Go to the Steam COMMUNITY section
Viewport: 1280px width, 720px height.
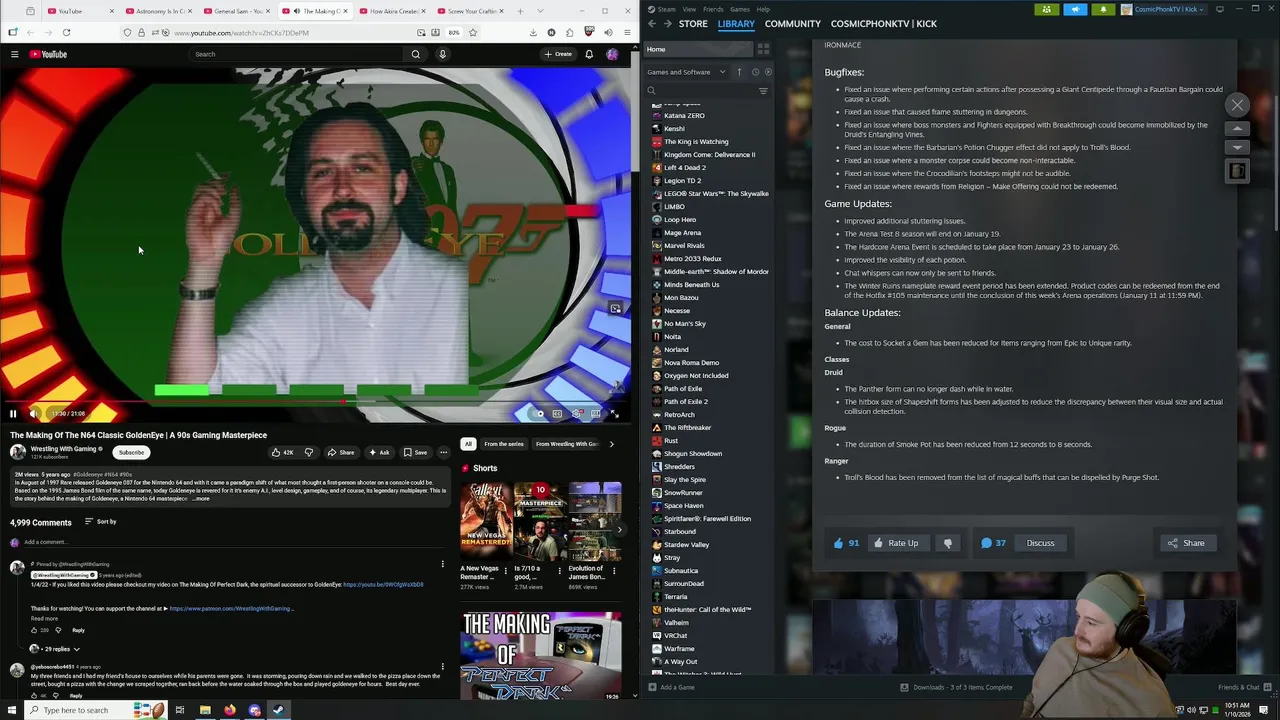792,23
